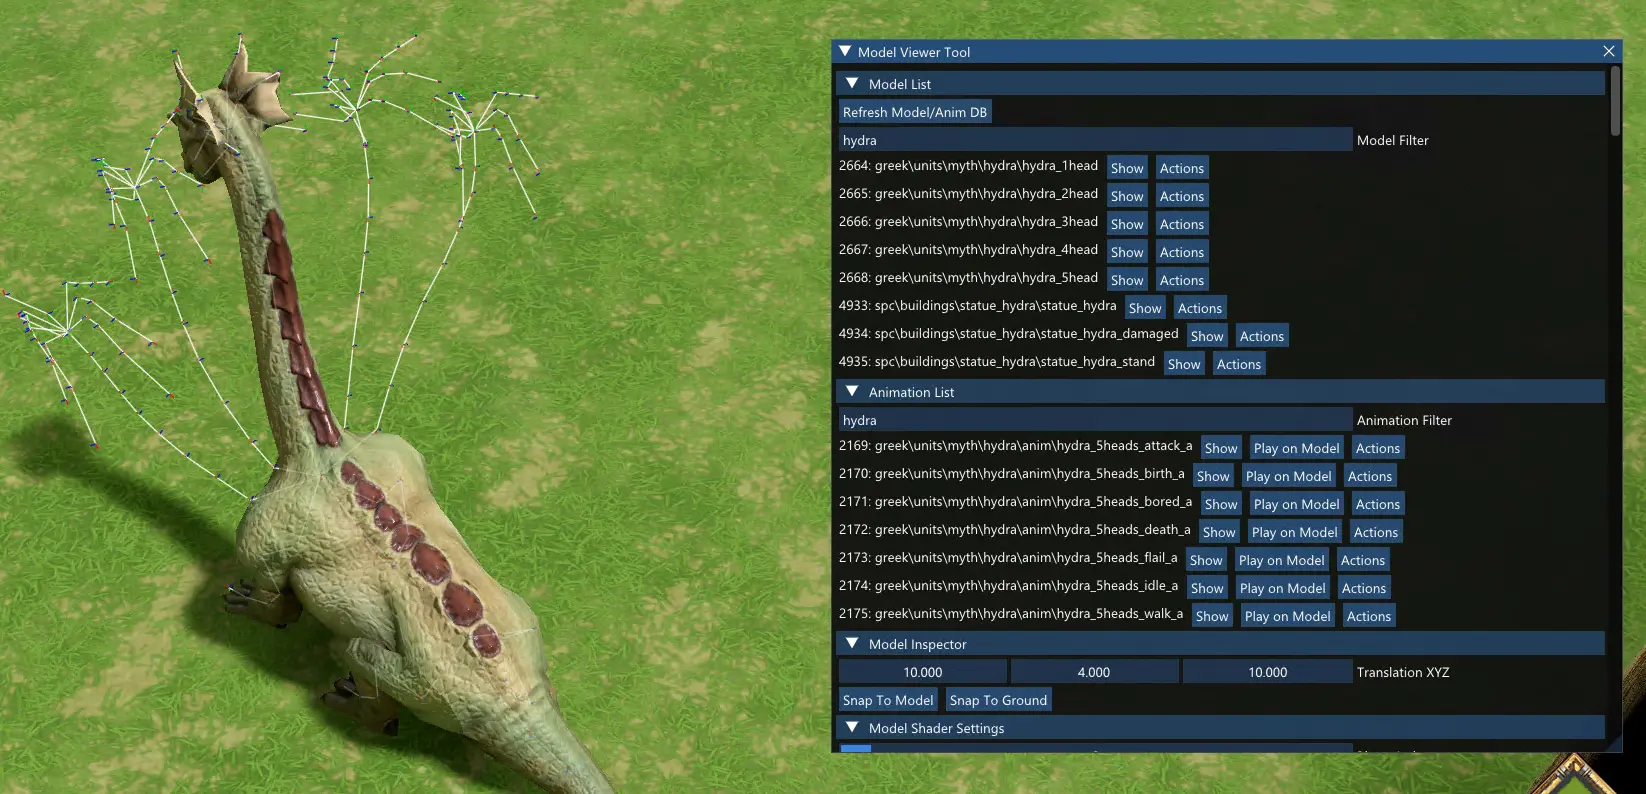Play hydra_5heads_bored_a on model
The height and width of the screenshot is (794, 1646).
[1297, 504]
